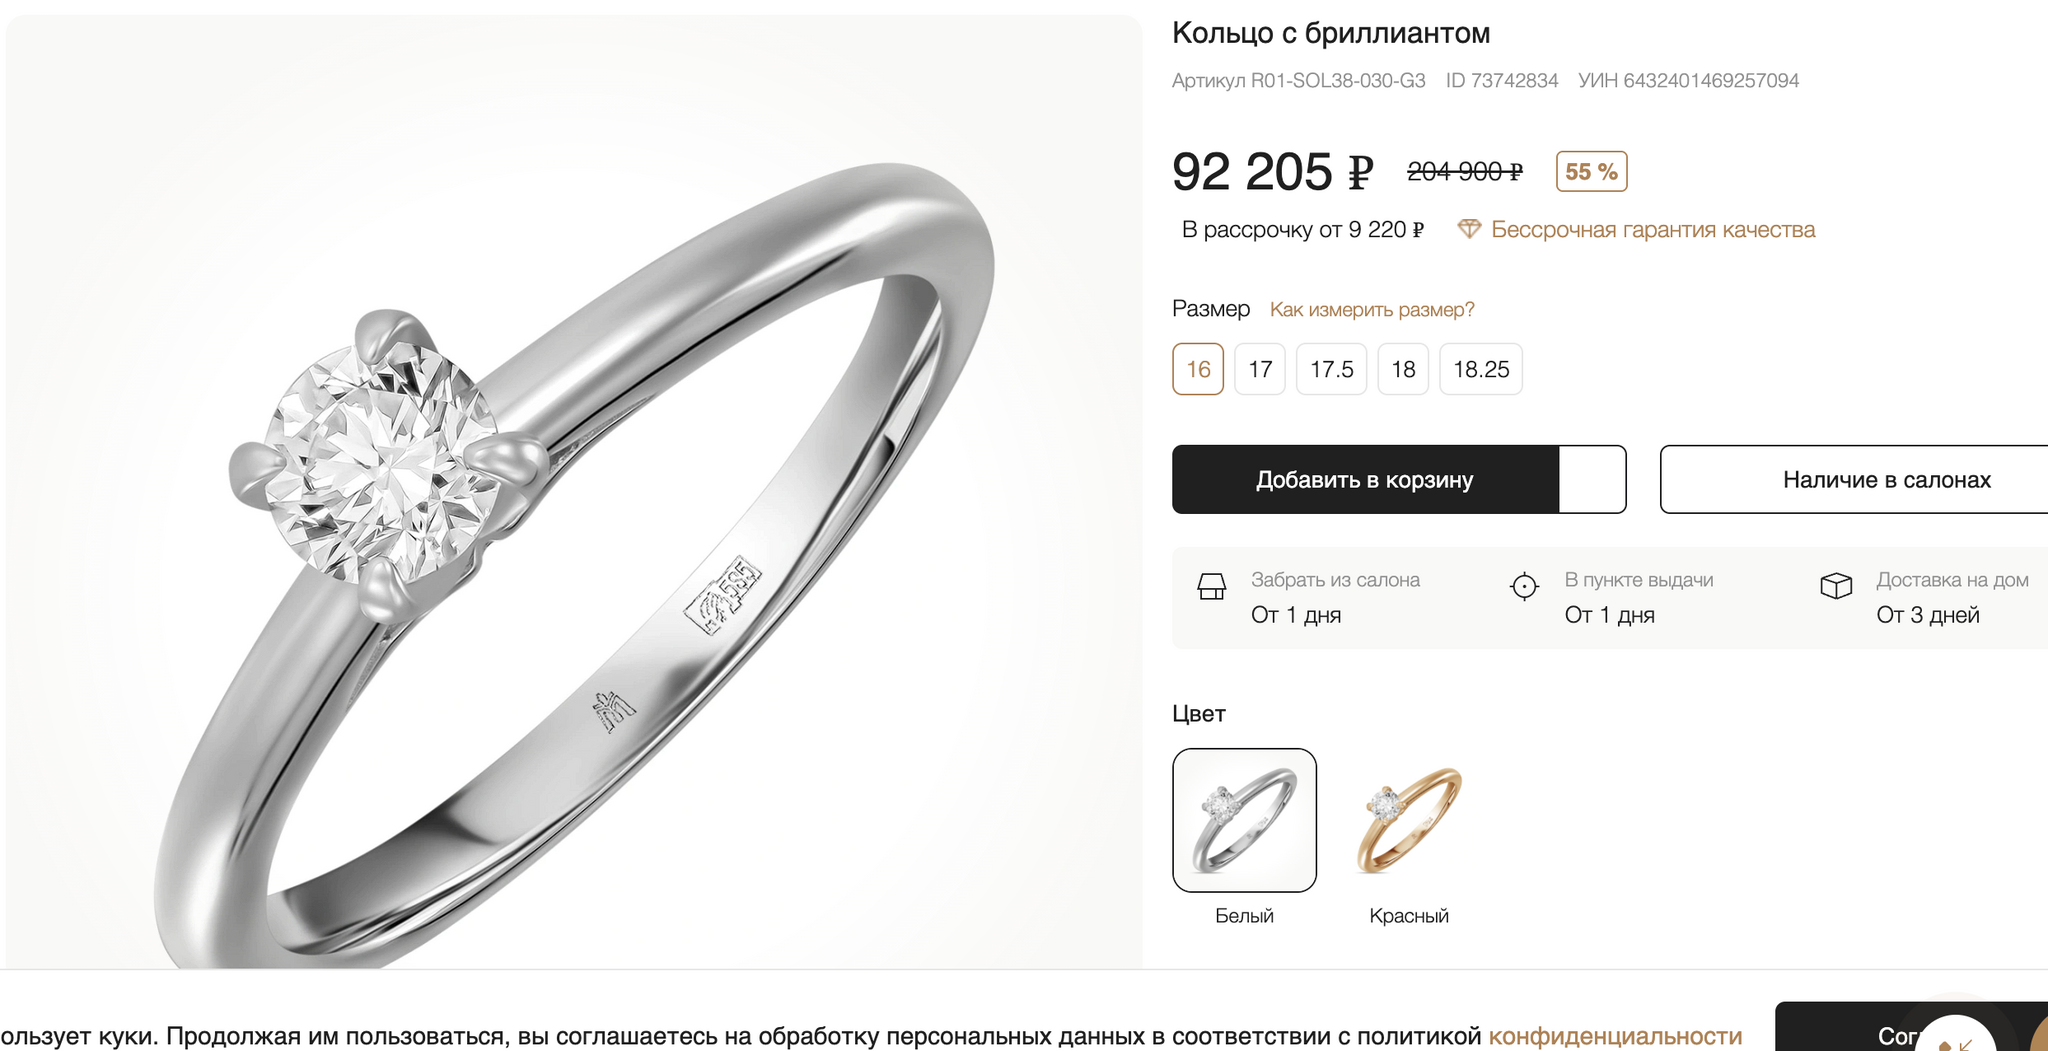Select the Красный color variant
Image resolution: width=2048 pixels, height=1051 pixels.
click(1409, 820)
